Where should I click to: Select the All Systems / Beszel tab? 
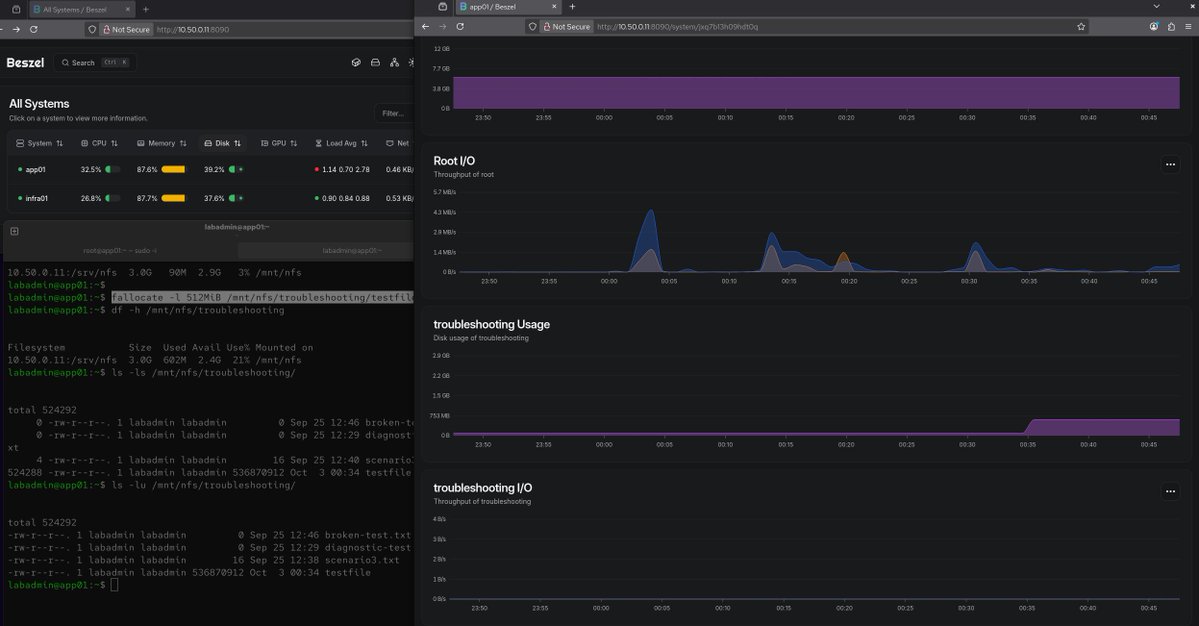82,9
